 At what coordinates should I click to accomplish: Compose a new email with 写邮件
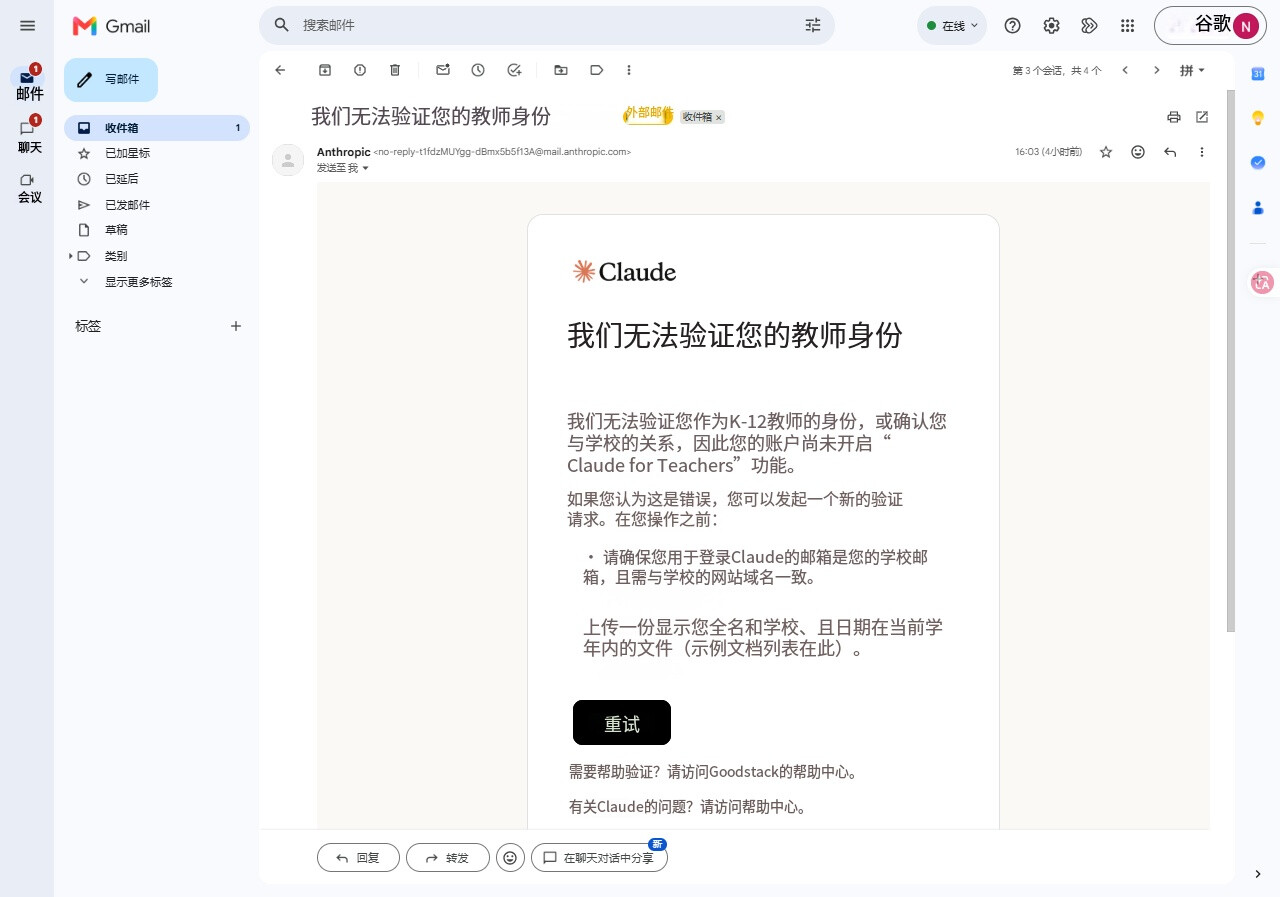pyautogui.click(x=111, y=80)
